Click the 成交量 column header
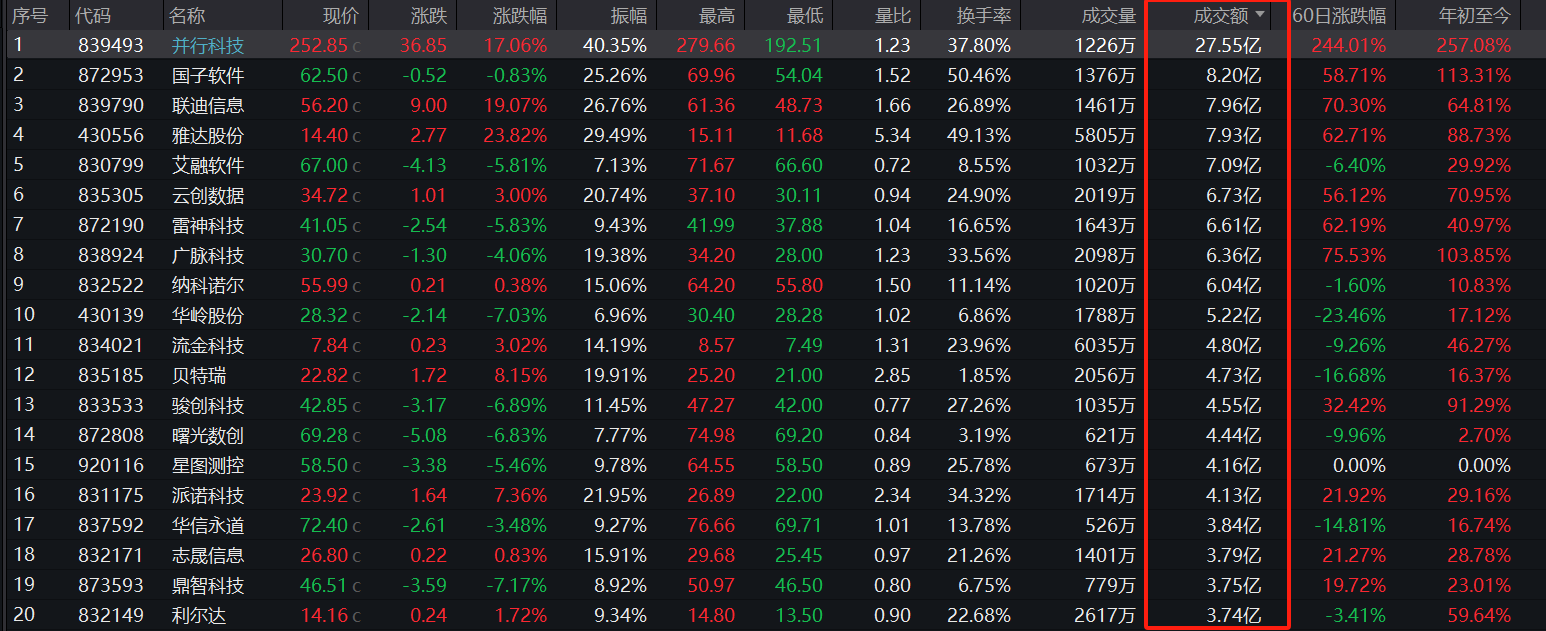This screenshot has width=1546, height=631. (x=1109, y=15)
